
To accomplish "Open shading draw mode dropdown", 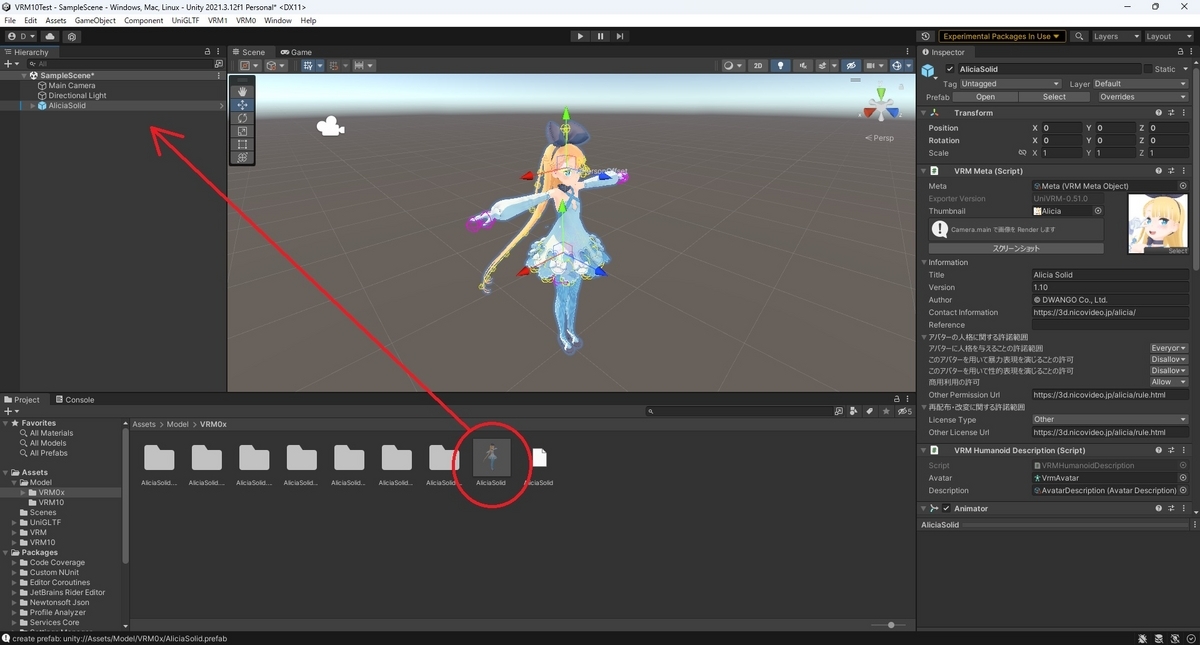I will pyautogui.click(x=732, y=66).
